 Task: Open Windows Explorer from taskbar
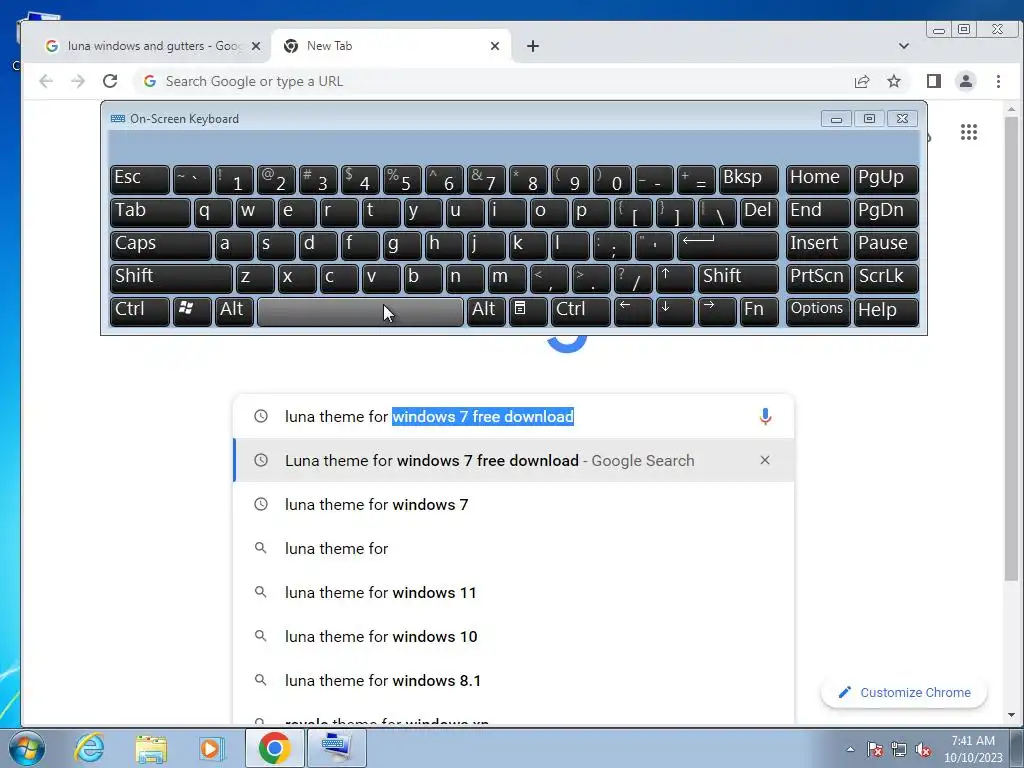[x=151, y=748]
